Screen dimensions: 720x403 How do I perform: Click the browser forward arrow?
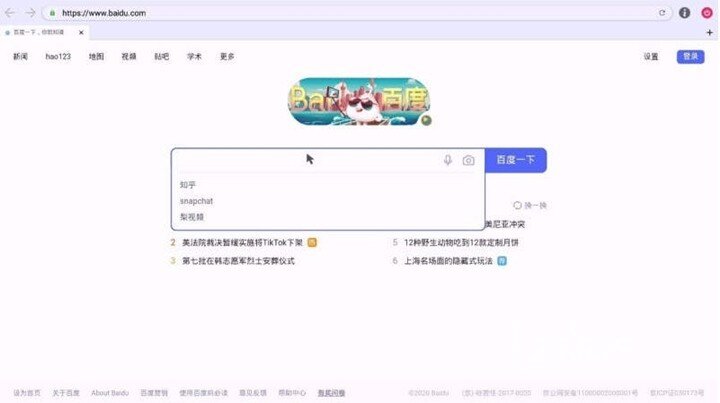(x=30, y=13)
